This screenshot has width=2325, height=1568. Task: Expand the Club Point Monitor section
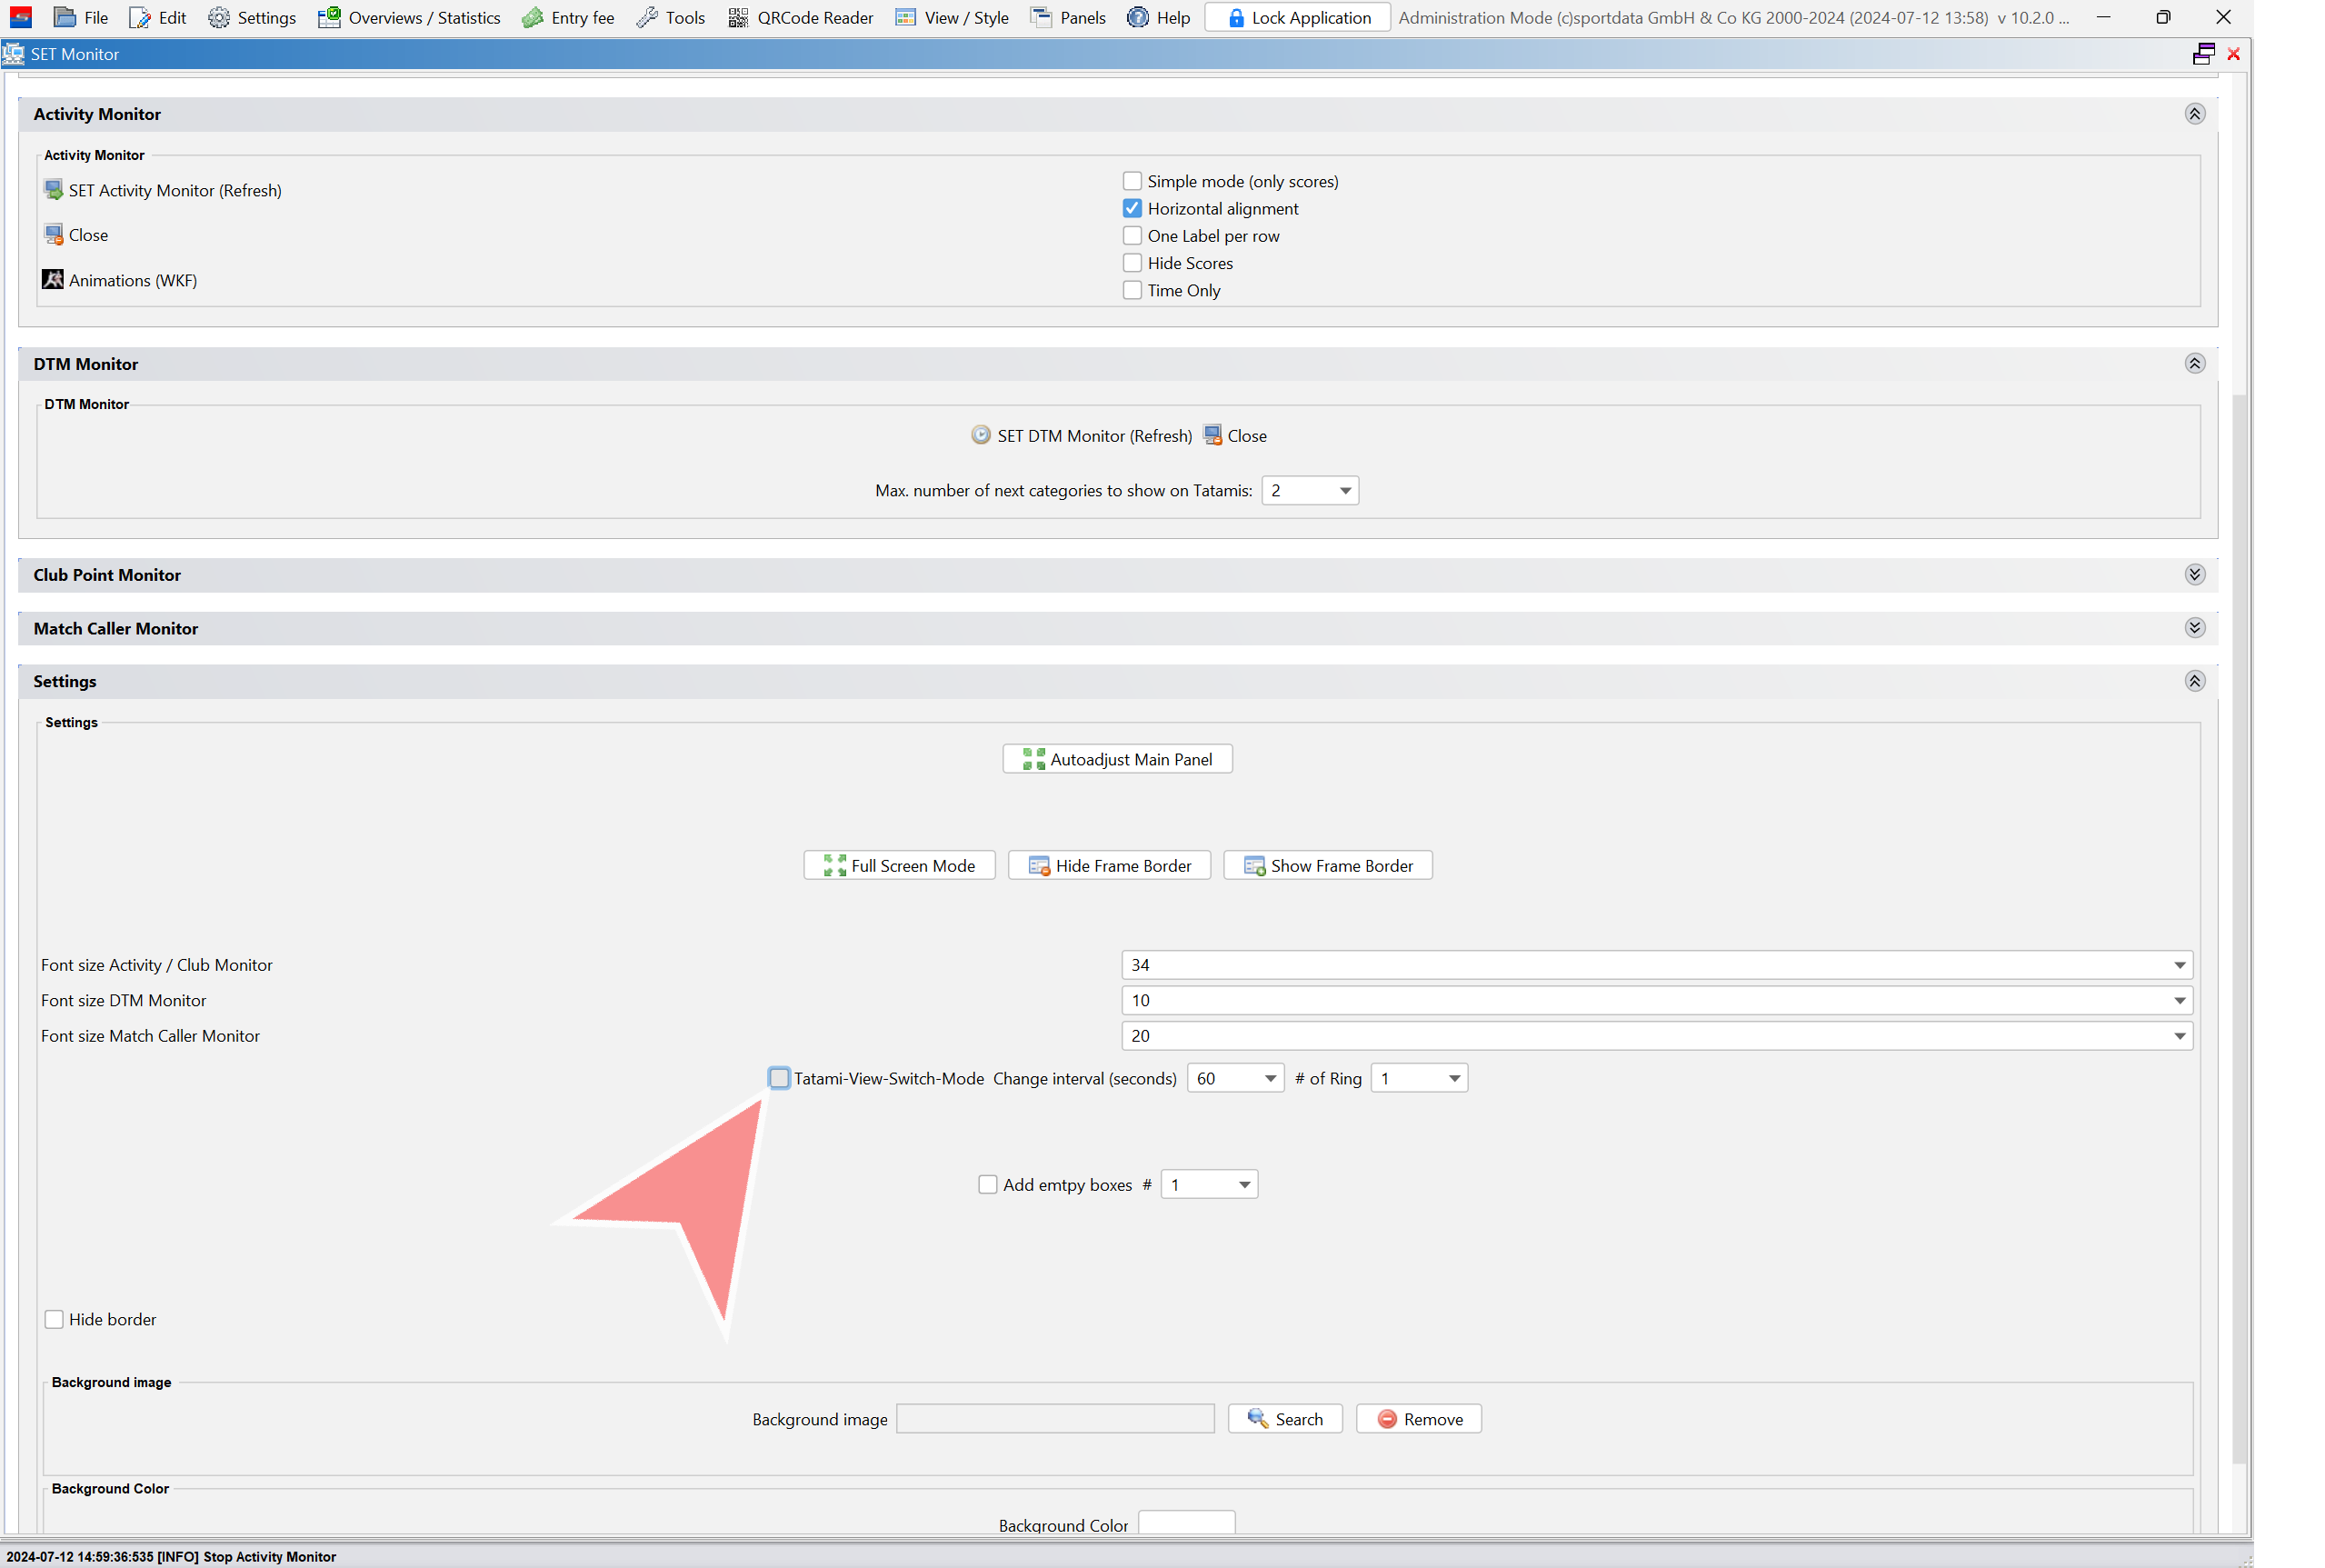[x=2194, y=574]
